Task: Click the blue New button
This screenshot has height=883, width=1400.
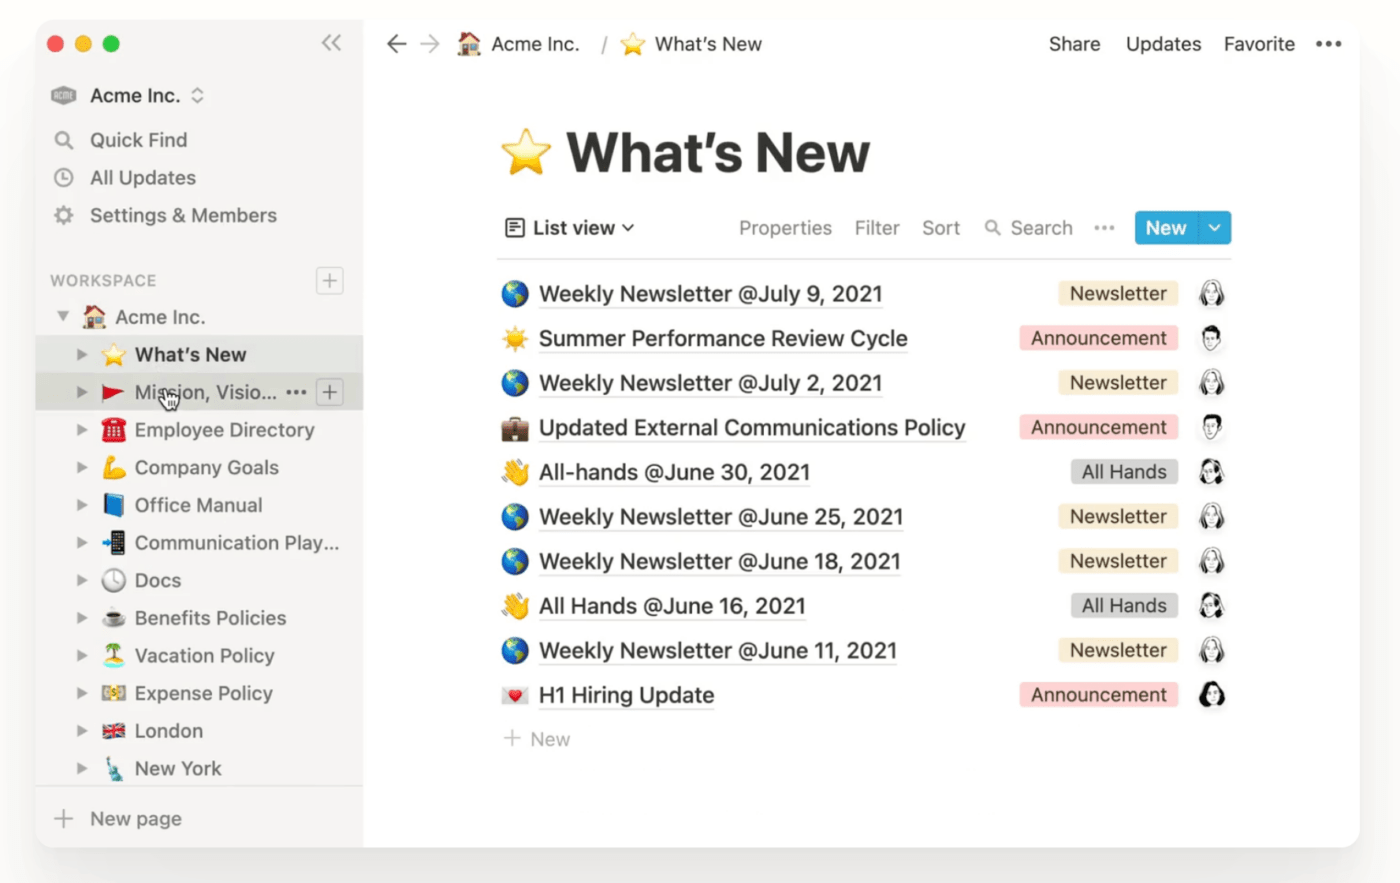Action: [x=1165, y=228]
